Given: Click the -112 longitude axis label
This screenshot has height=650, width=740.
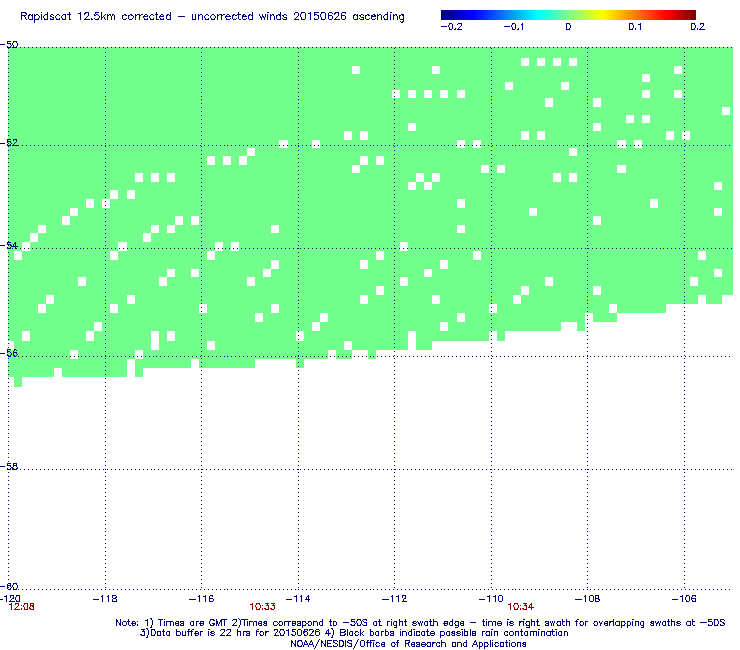Looking at the screenshot, I should point(394,599).
